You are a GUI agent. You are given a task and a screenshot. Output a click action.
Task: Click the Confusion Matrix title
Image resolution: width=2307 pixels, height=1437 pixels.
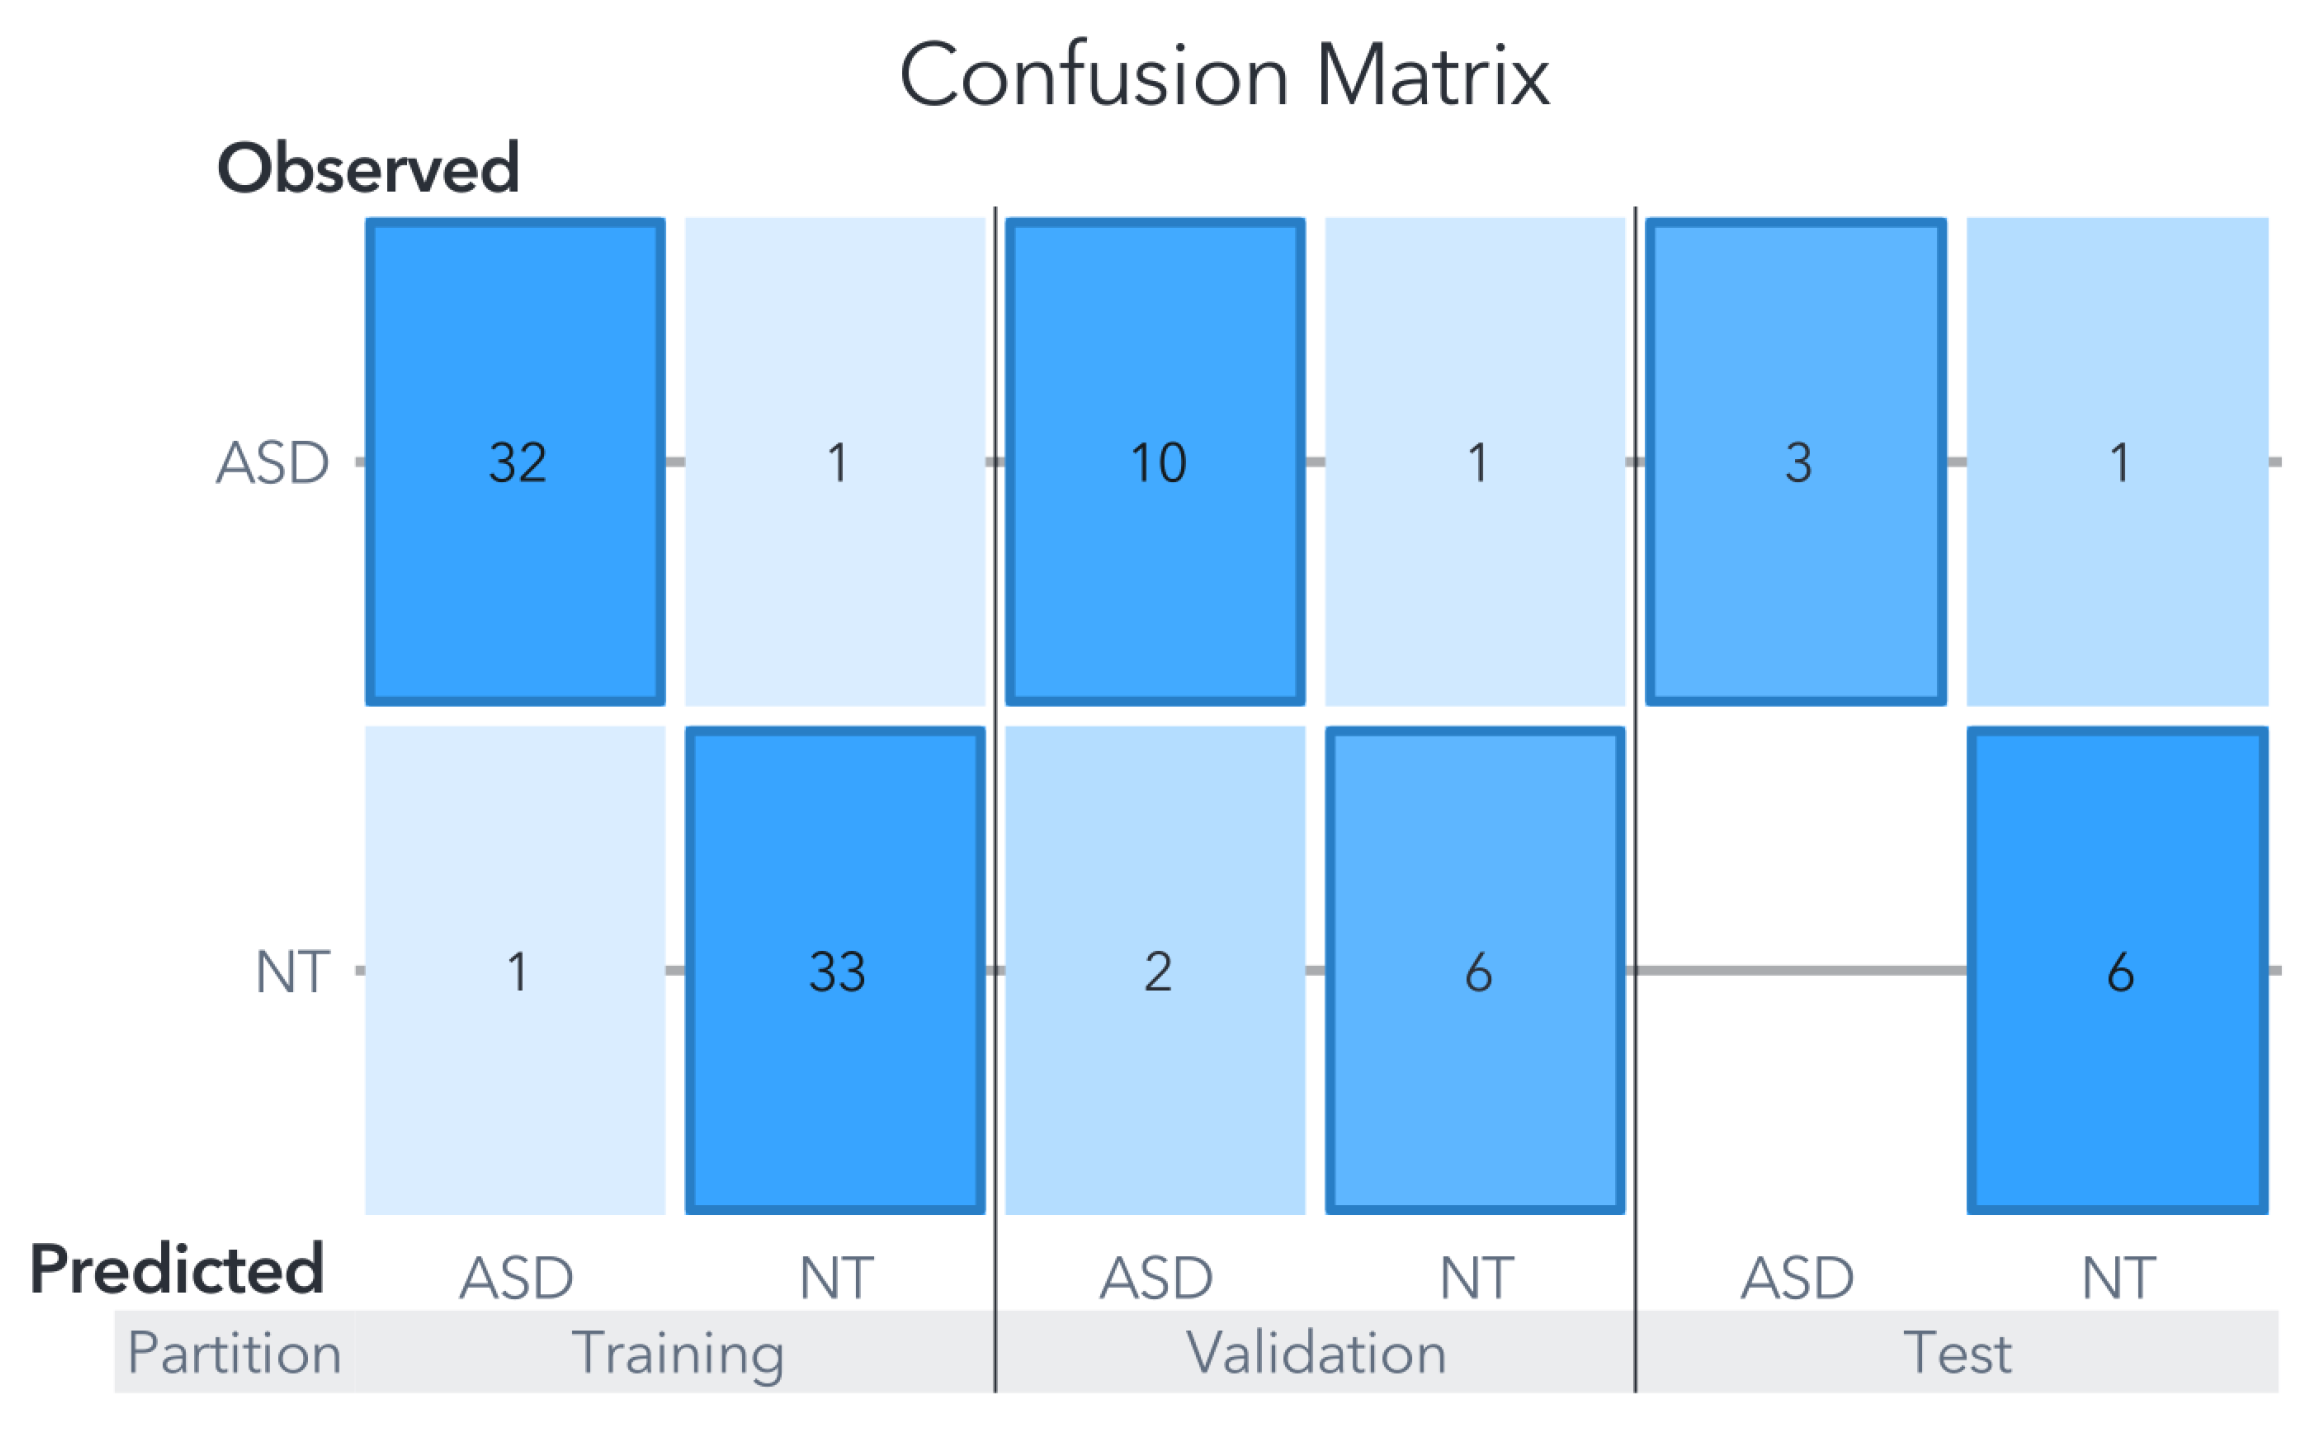click(x=1224, y=75)
